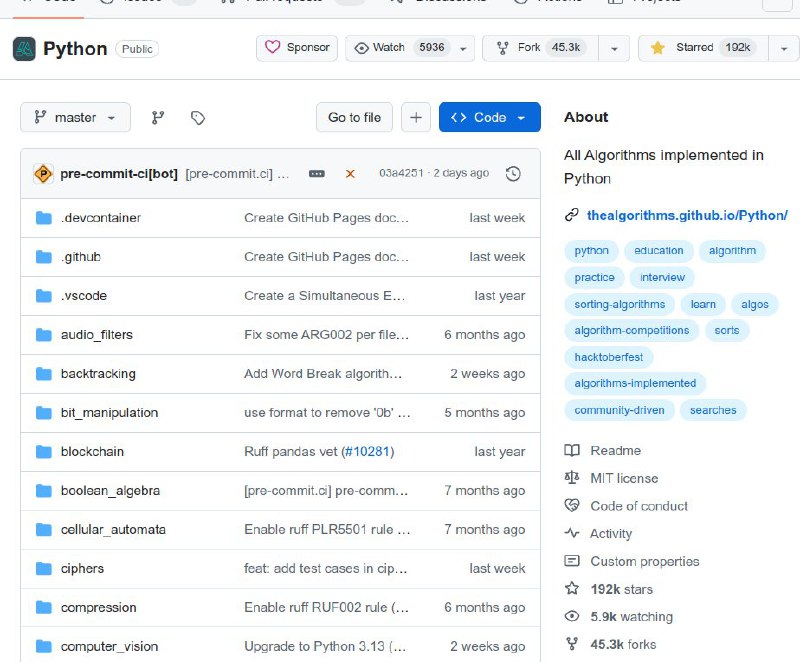
Task: Open pre-commit-ci[bot] avatar icon
Action: pos(43,174)
